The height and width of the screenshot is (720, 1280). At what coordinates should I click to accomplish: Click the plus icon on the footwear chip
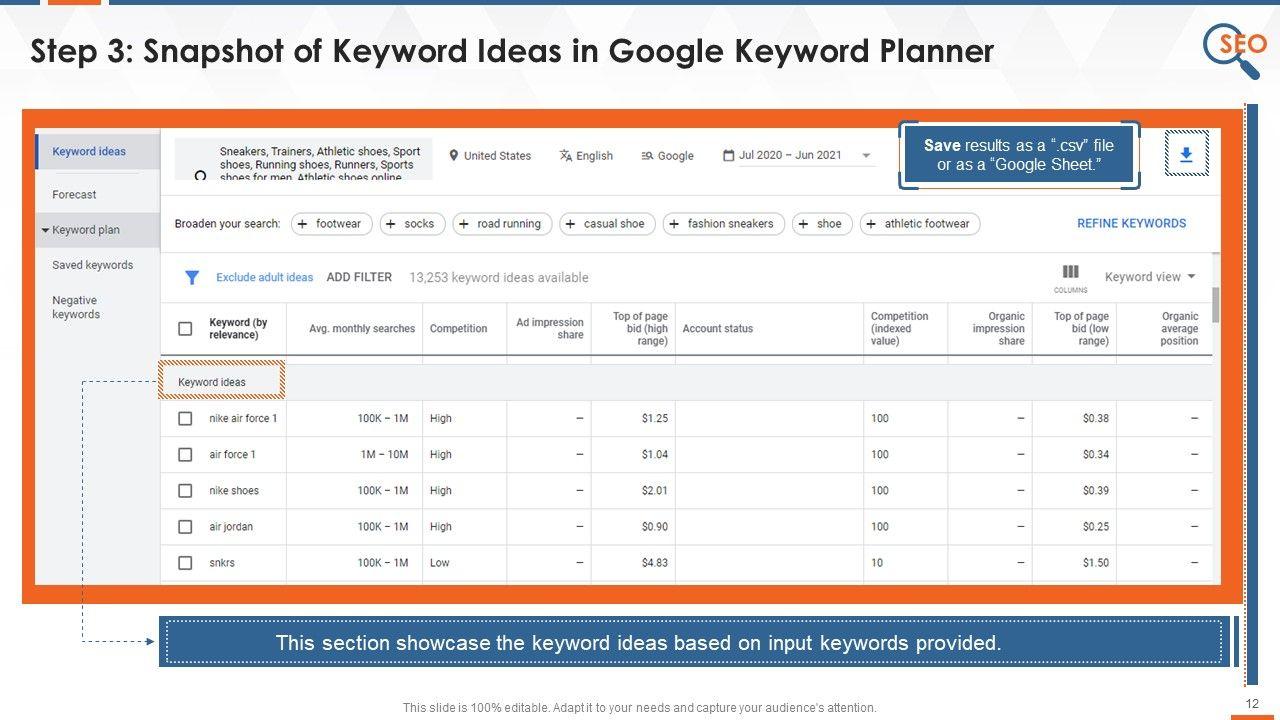pos(304,224)
